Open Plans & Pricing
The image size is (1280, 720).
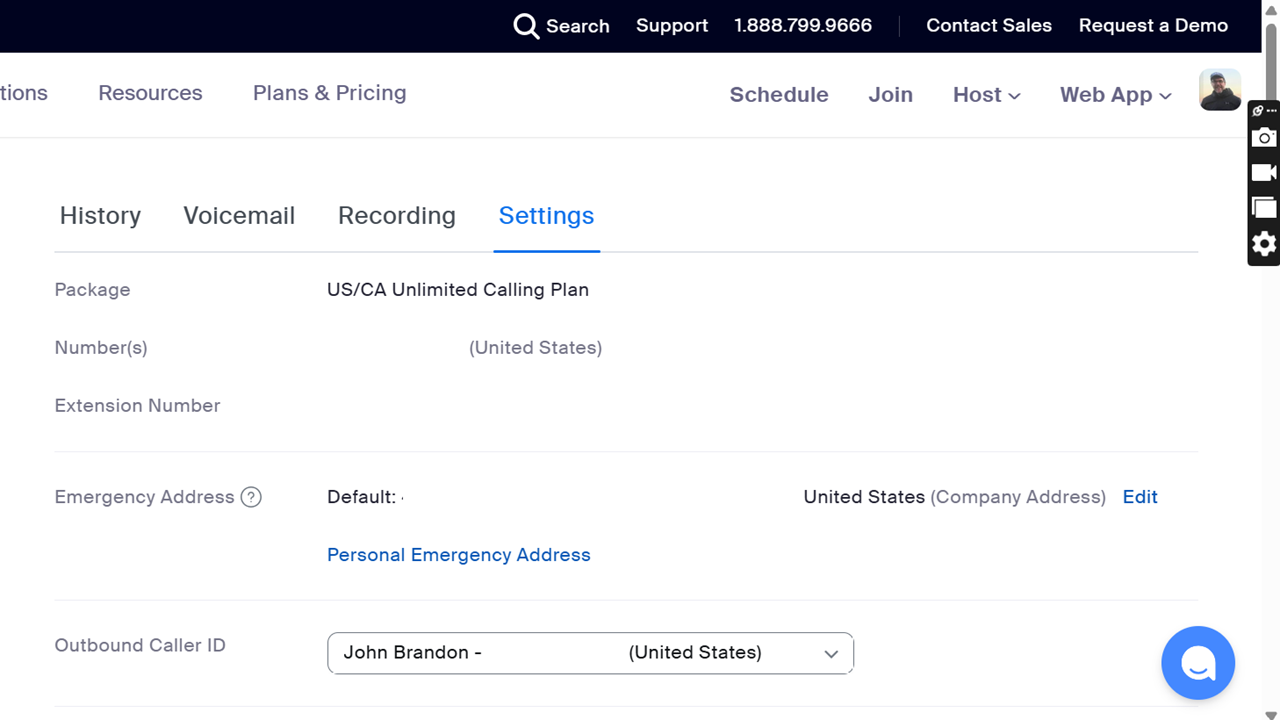[x=330, y=93]
